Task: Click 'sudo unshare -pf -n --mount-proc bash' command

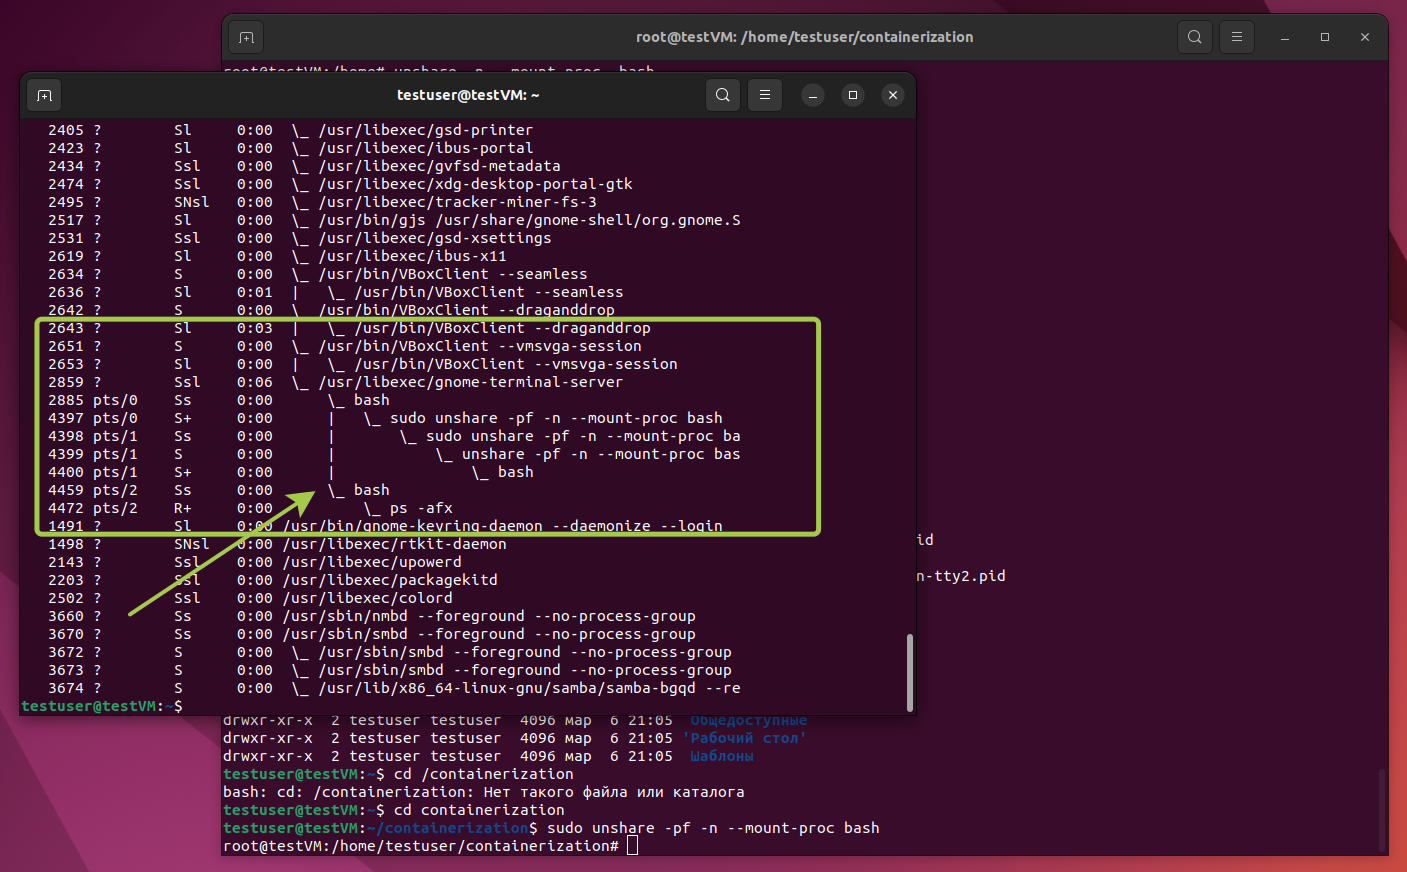Action: (713, 828)
